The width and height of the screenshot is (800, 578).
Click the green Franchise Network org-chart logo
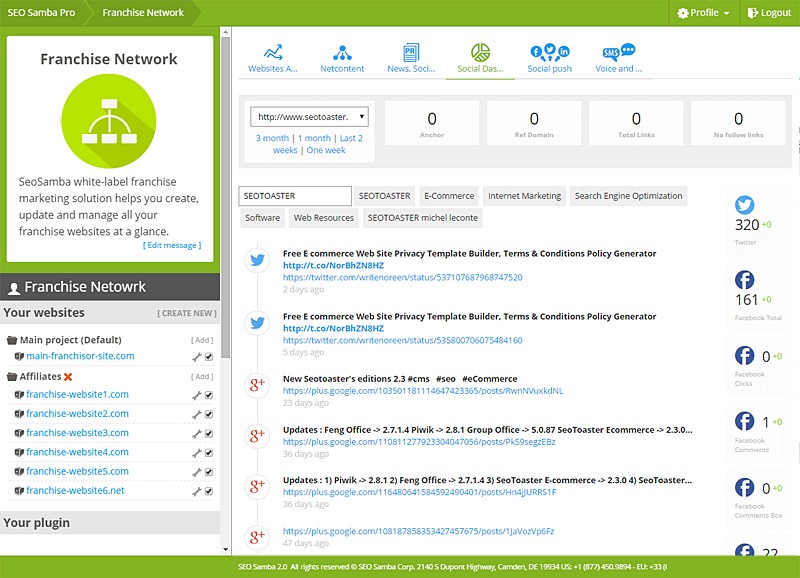[x=109, y=121]
